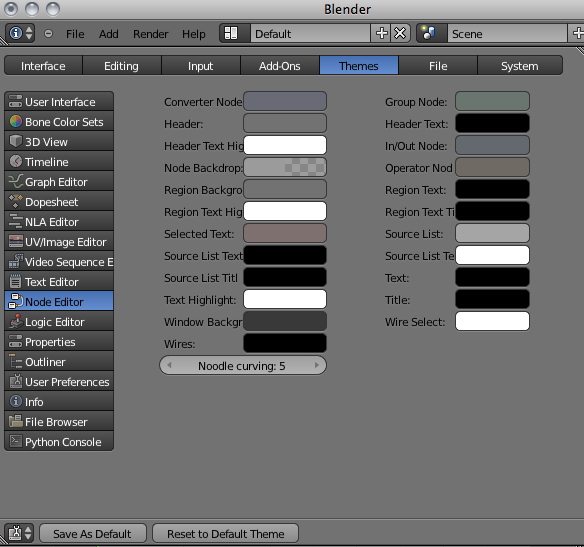
Task: Click Reset to Default Theme
Action: [x=225, y=533]
